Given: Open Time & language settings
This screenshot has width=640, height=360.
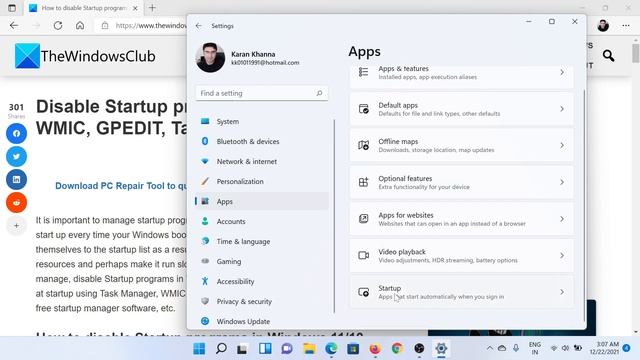Looking at the screenshot, I should pyautogui.click(x=261, y=241).
